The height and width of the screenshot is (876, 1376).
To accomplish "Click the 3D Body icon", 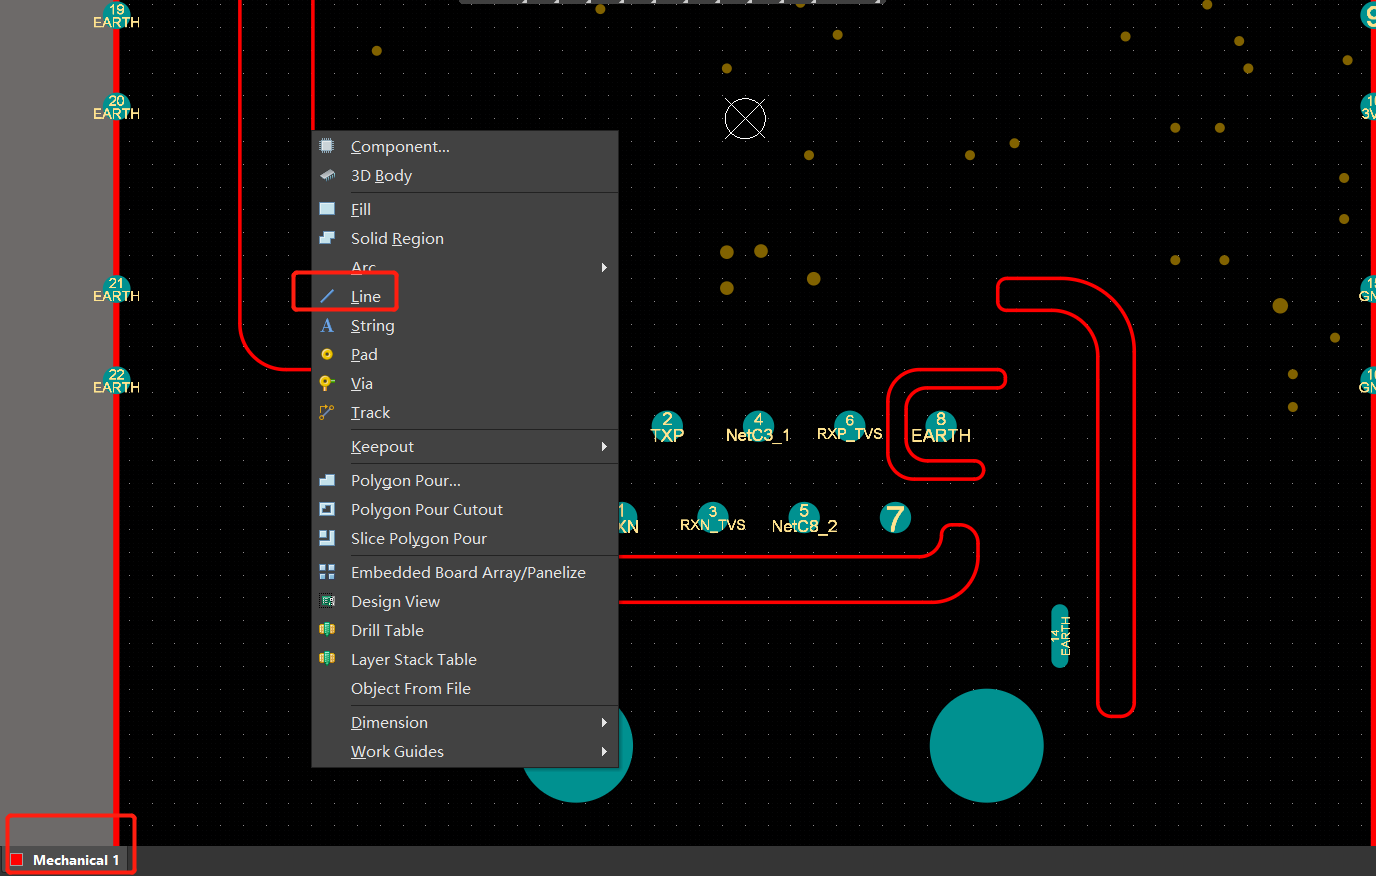I will [x=327, y=175].
